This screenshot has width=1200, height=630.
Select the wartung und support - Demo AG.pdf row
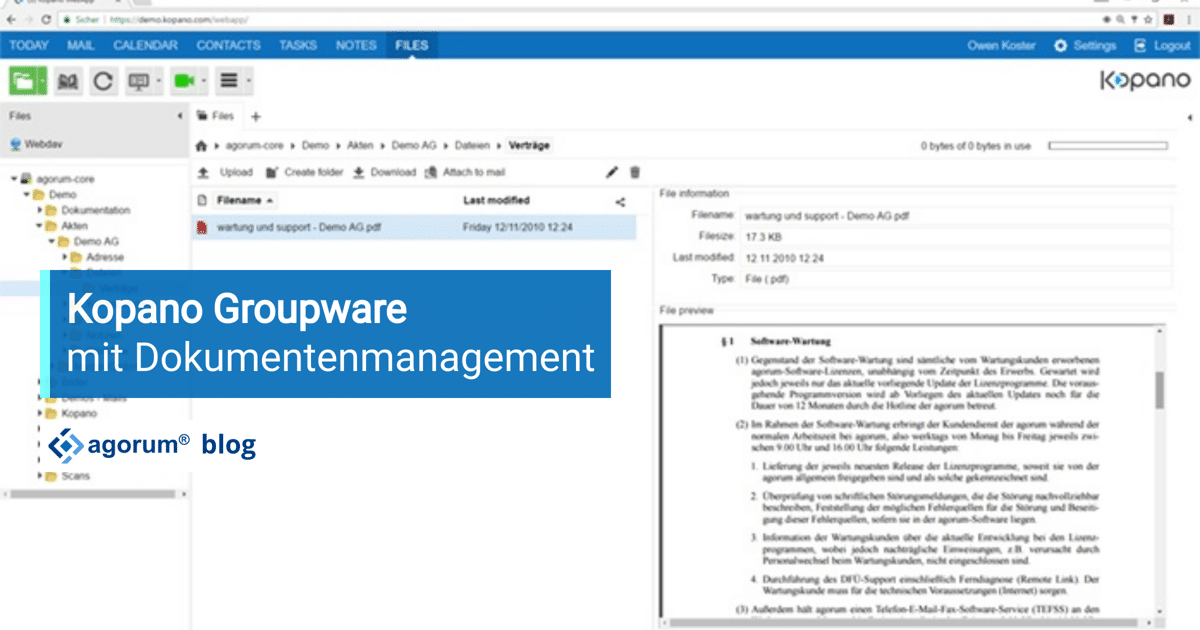pyautogui.click(x=414, y=228)
